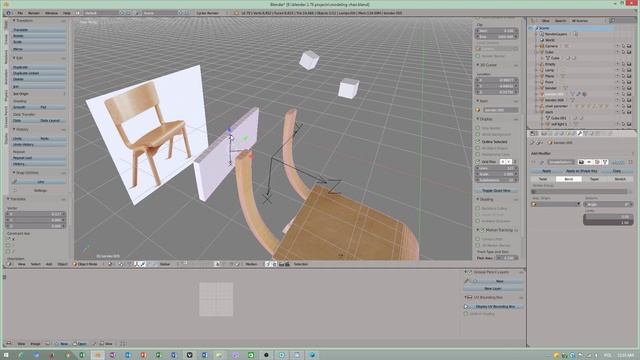Click the Duplicate Linked button
The height and width of the screenshot is (360, 640).
pos(39,73)
